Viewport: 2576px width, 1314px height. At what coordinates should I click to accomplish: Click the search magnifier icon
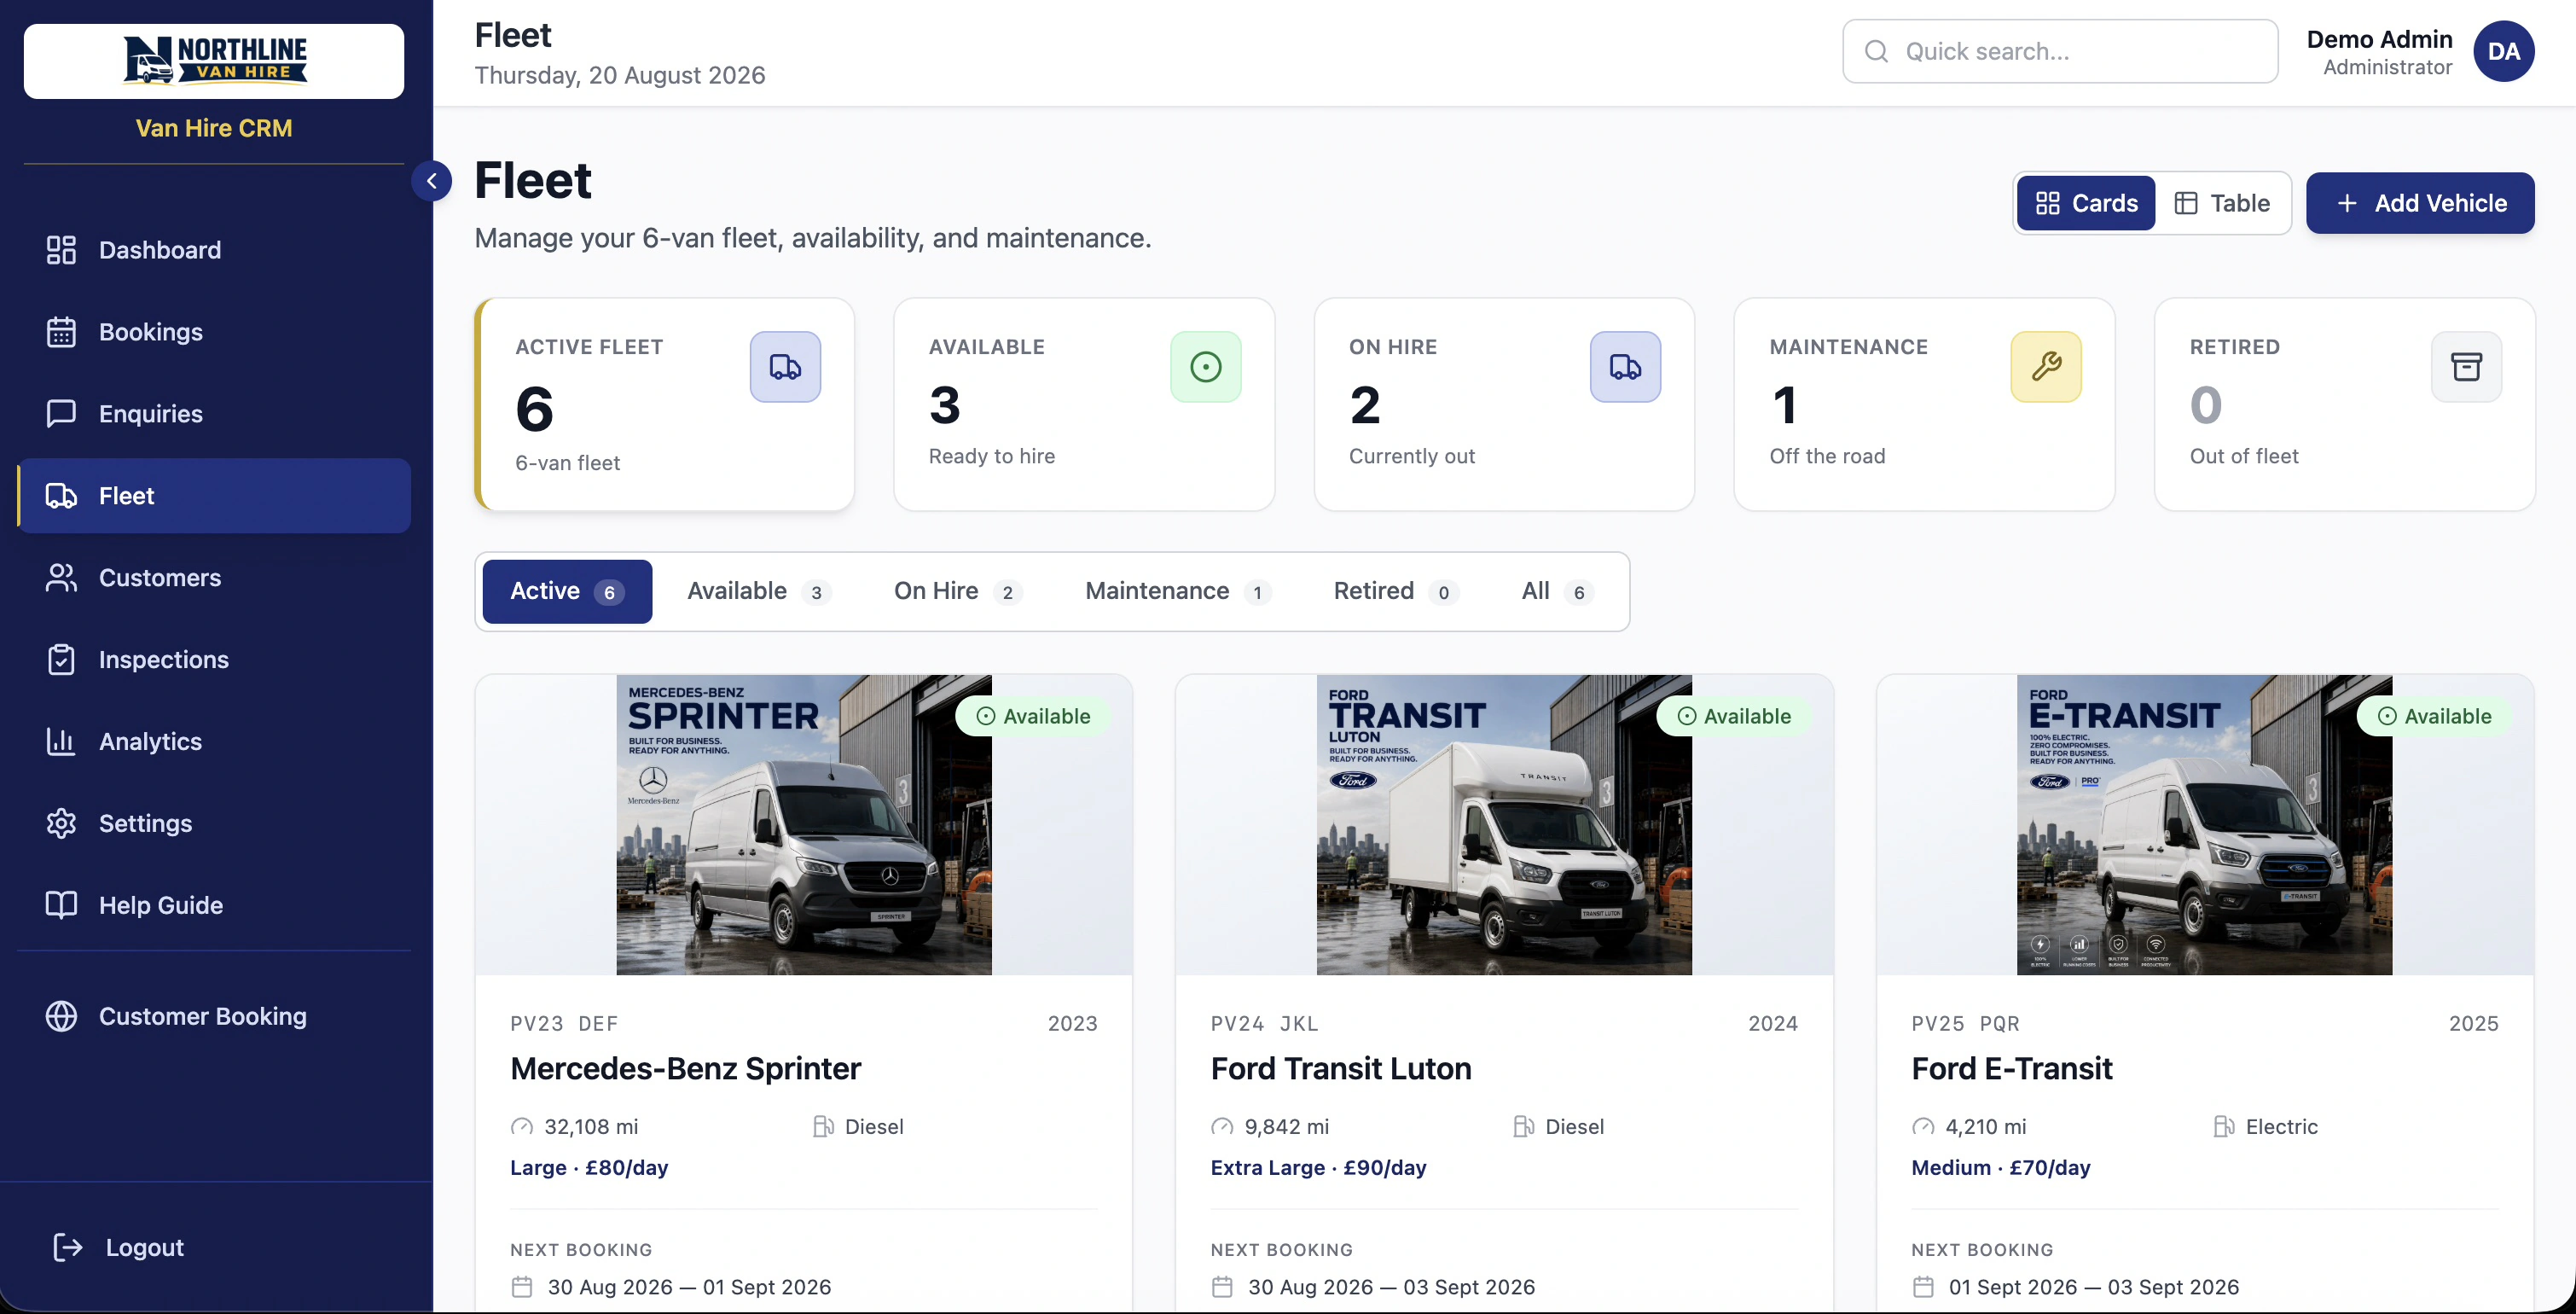point(1877,52)
